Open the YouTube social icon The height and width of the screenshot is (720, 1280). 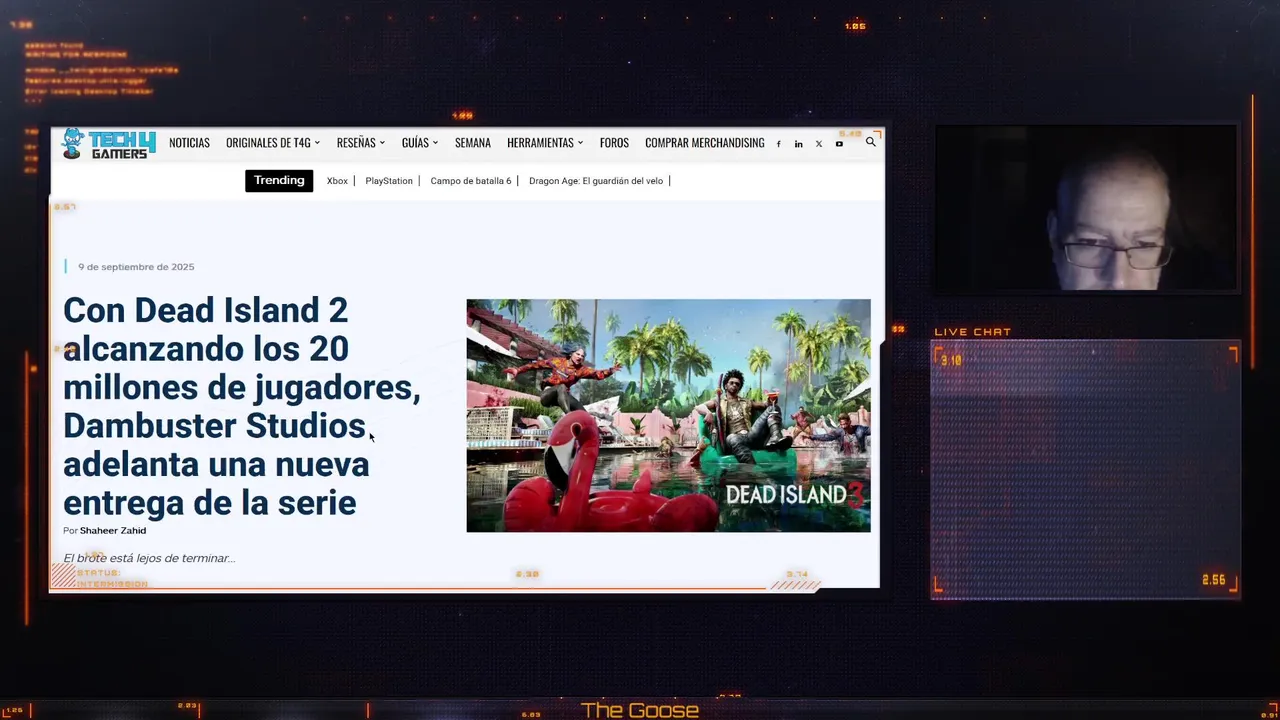pyautogui.click(x=839, y=144)
